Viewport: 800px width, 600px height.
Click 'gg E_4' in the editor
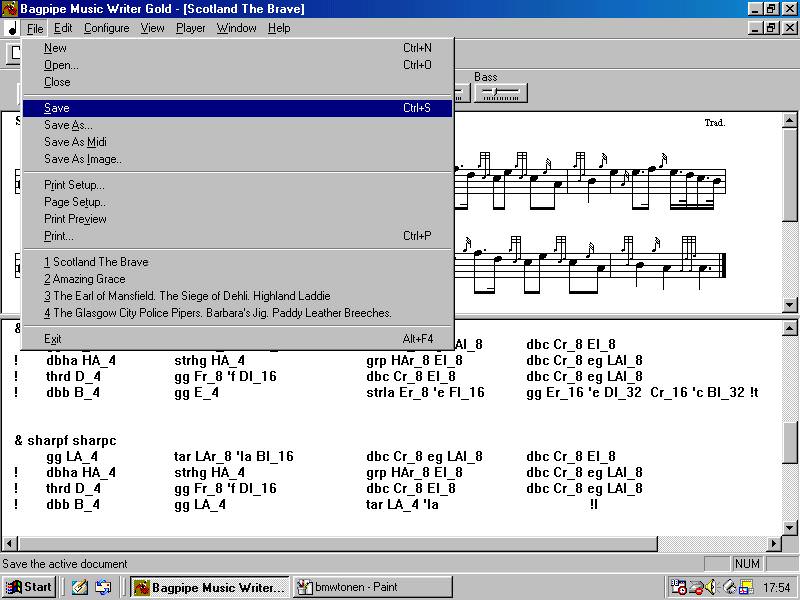pos(196,392)
